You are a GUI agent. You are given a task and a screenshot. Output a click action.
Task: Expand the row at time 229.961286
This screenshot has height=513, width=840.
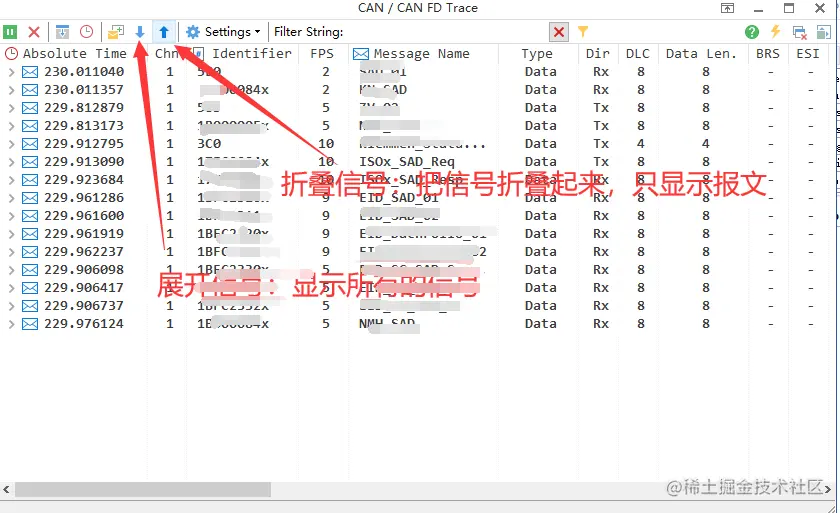click(x=11, y=198)
